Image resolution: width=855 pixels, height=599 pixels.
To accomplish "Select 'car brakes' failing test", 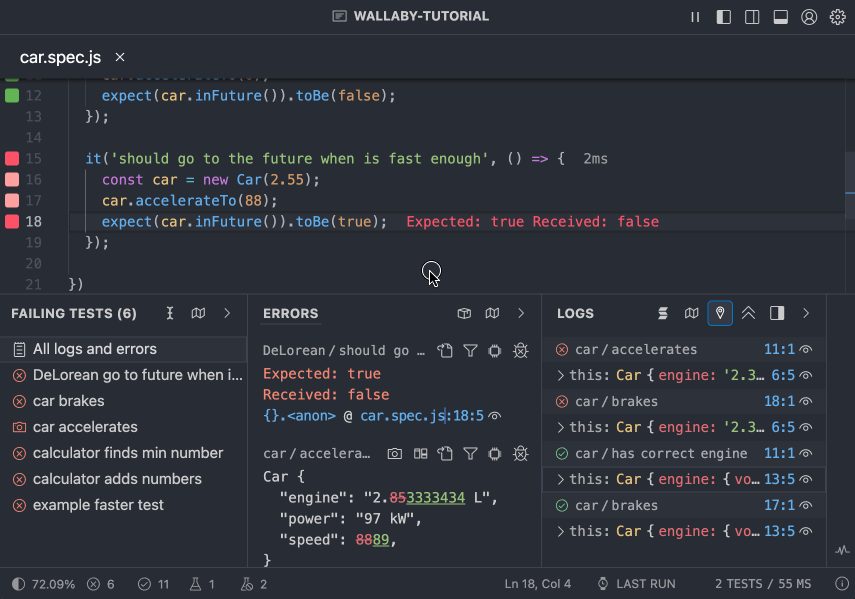I will pyautogui.click(x=124, y=402).
